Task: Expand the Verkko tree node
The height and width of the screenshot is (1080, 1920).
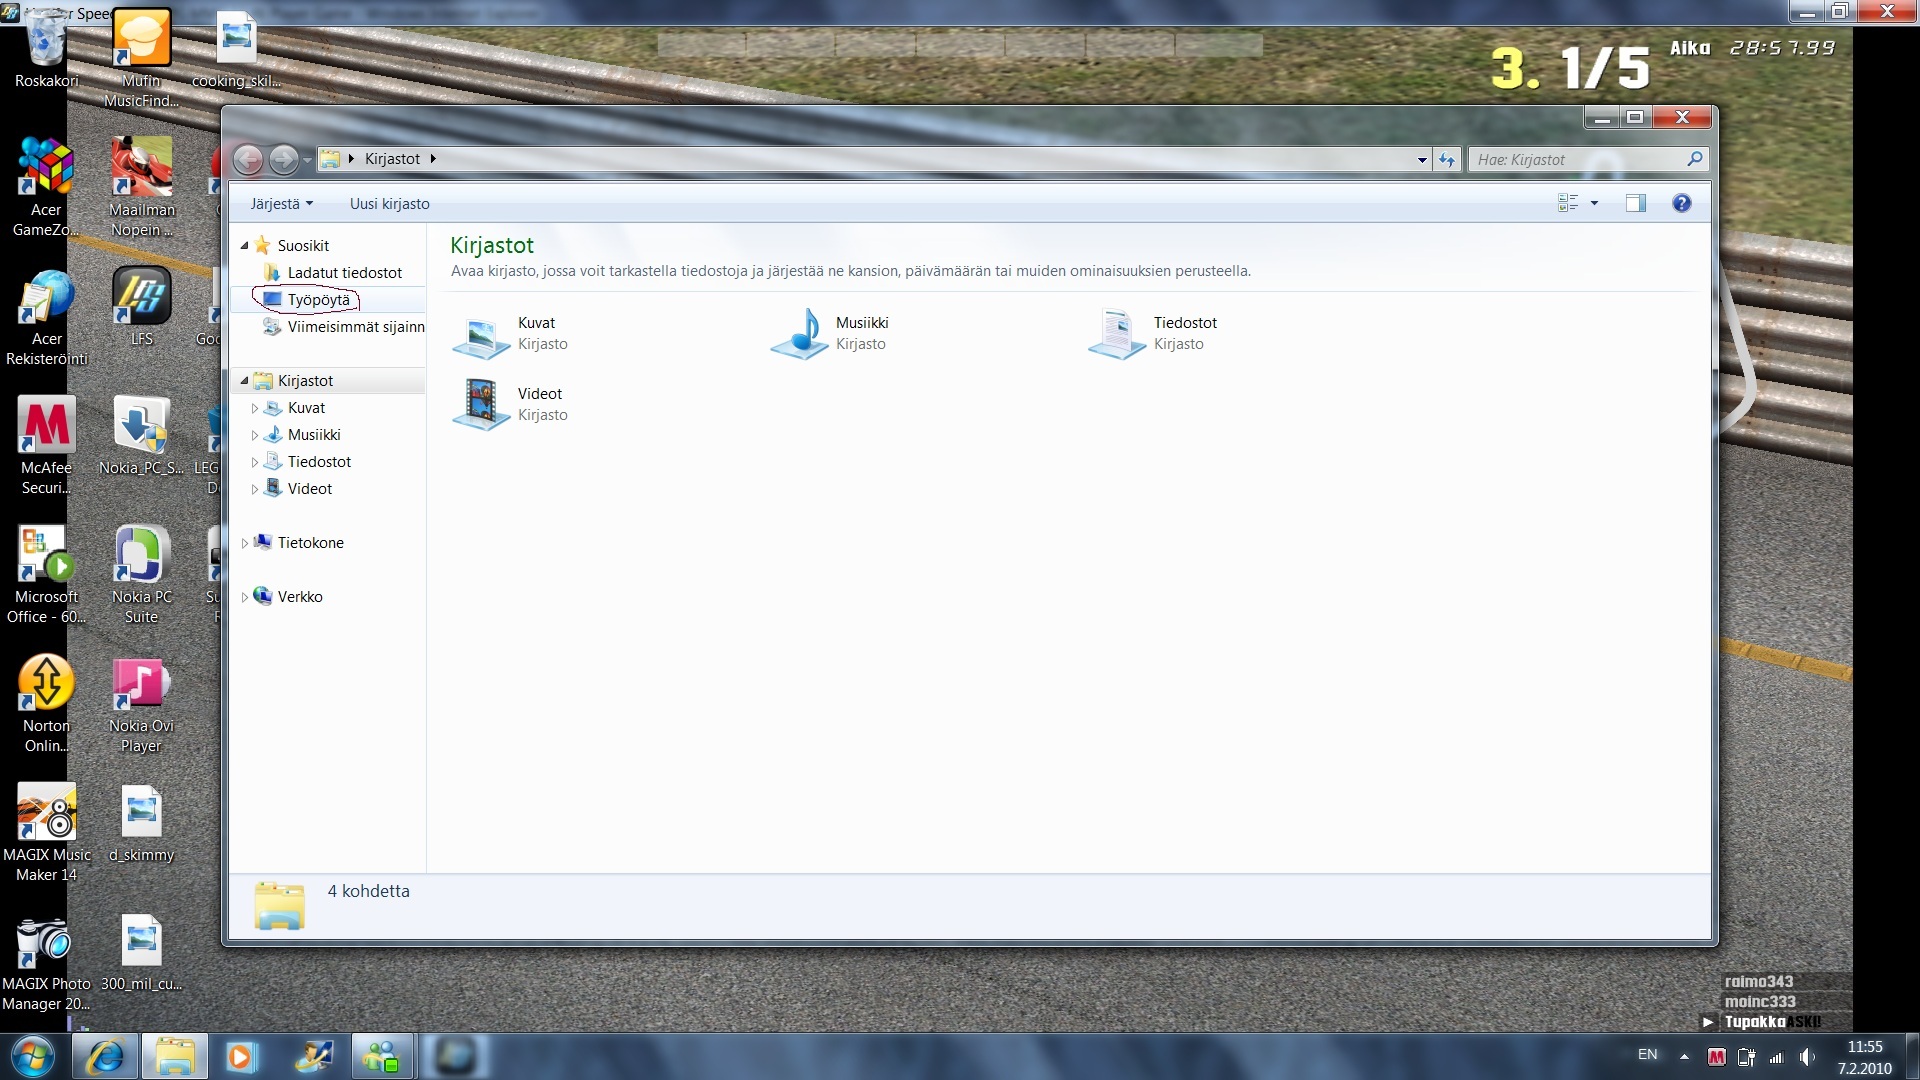Action: (x=244, y=597)
